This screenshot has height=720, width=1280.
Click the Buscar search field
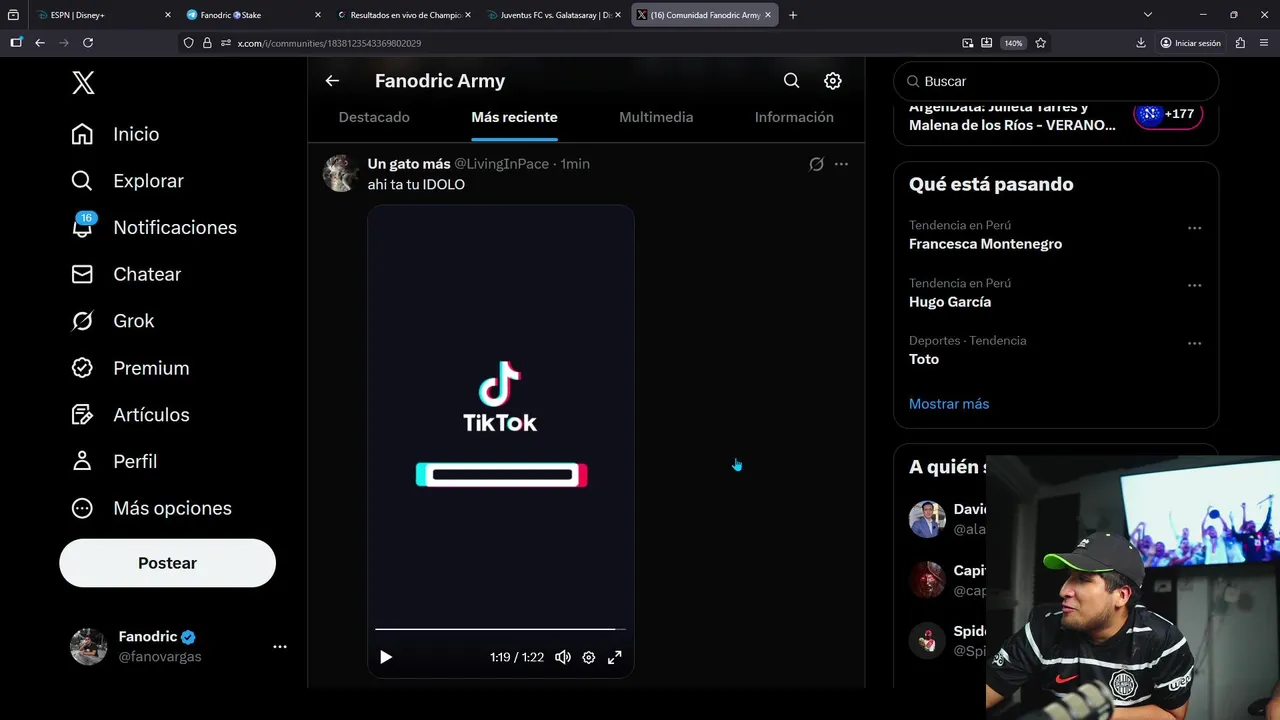click(1056, 81)
